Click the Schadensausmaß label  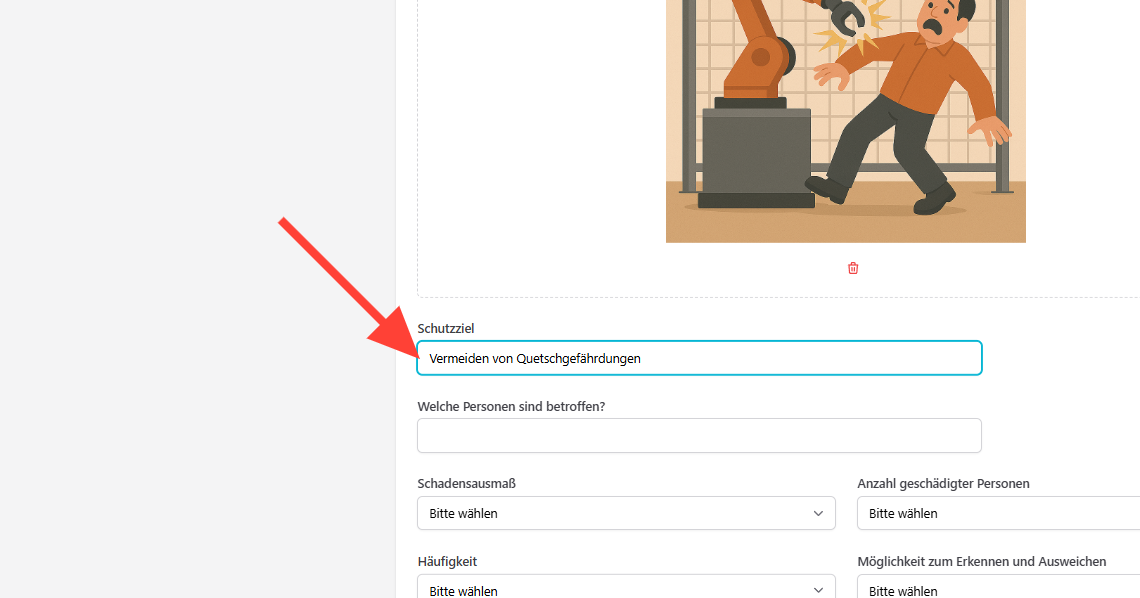pyautogui.click(x=467, y=483)
